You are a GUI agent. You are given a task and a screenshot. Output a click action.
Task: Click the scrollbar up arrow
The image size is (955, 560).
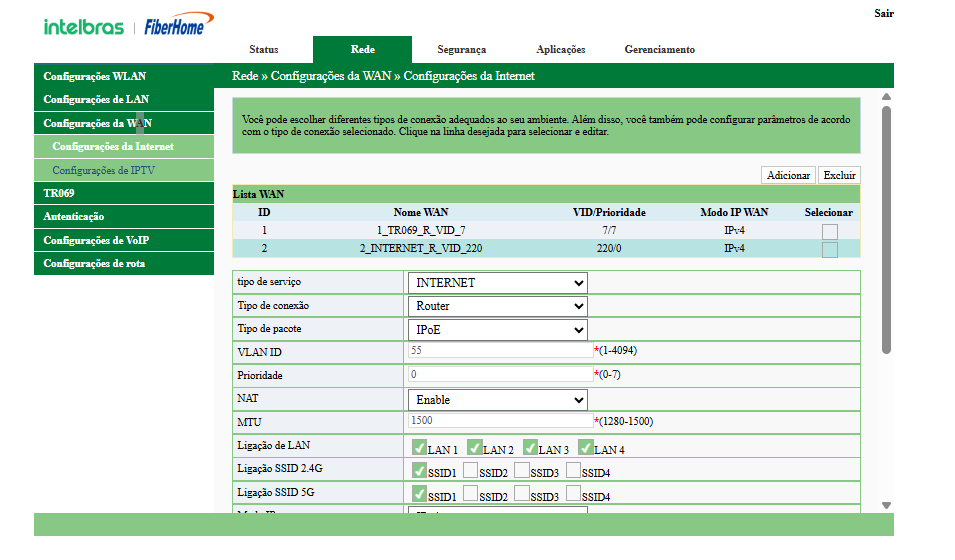[886, 97]
